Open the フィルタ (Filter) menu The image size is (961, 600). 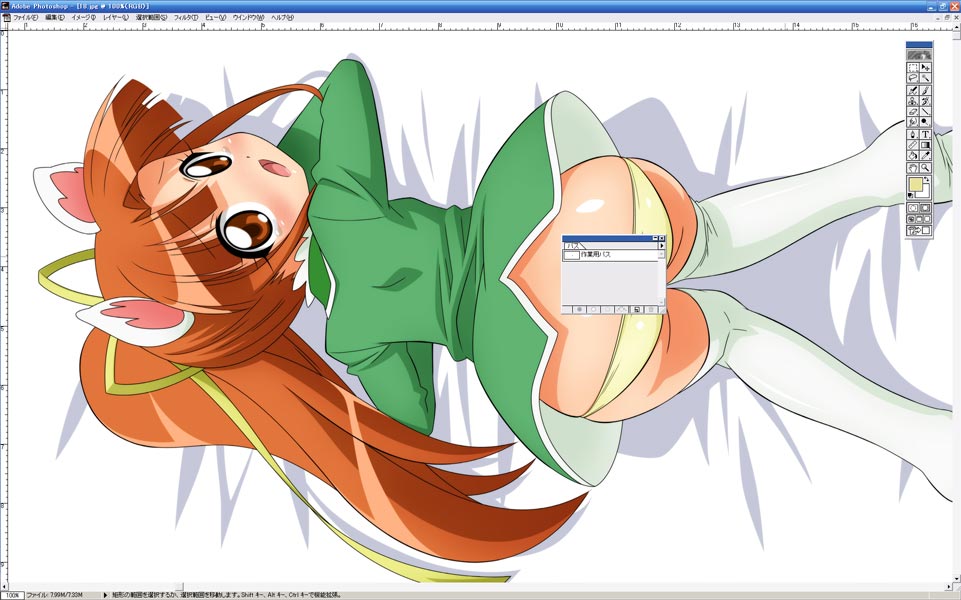coord(186,18)
